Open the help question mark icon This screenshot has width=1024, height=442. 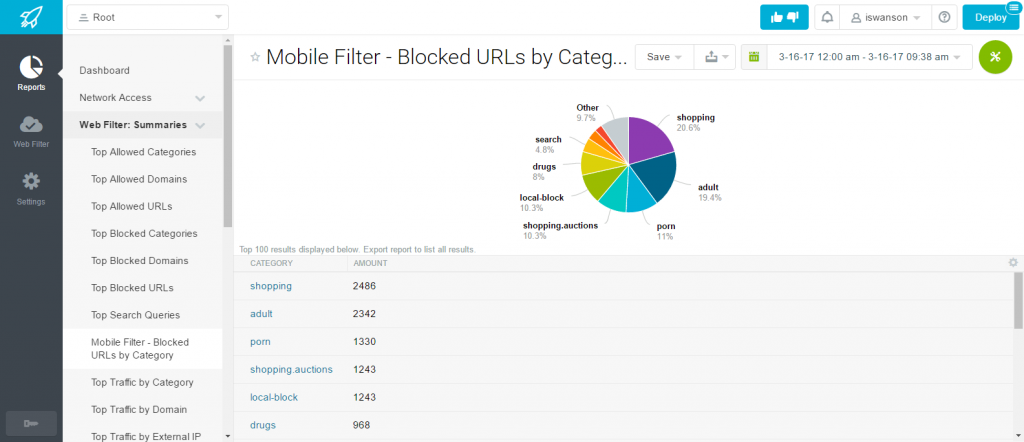[x=944, y=18]
